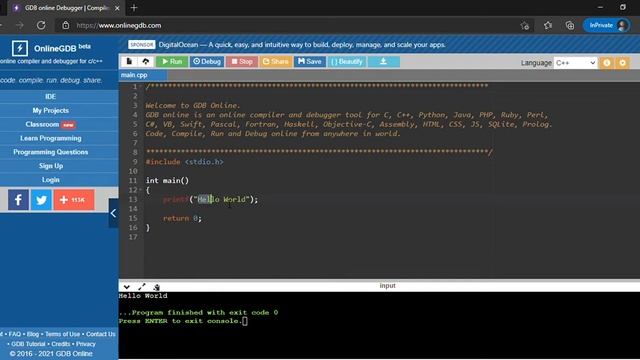Collapse the console with the down chevron
Screen dimensions: 640x360
click(x=127, y=287)
